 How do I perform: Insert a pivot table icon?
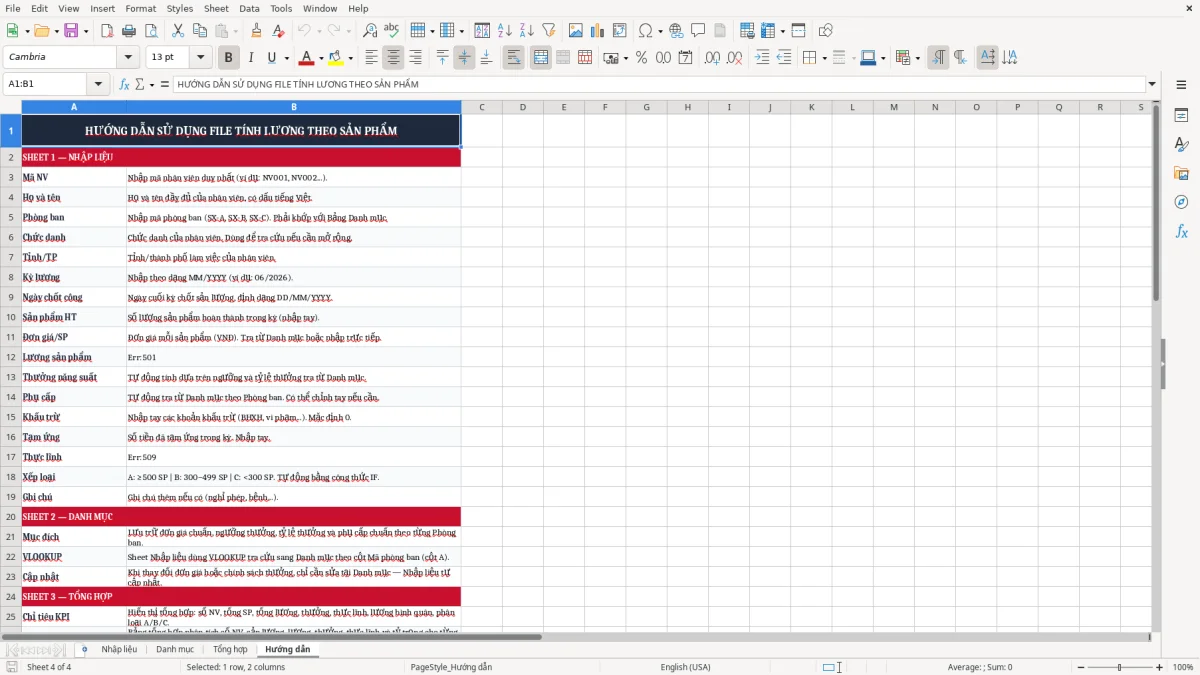[619, 31]
